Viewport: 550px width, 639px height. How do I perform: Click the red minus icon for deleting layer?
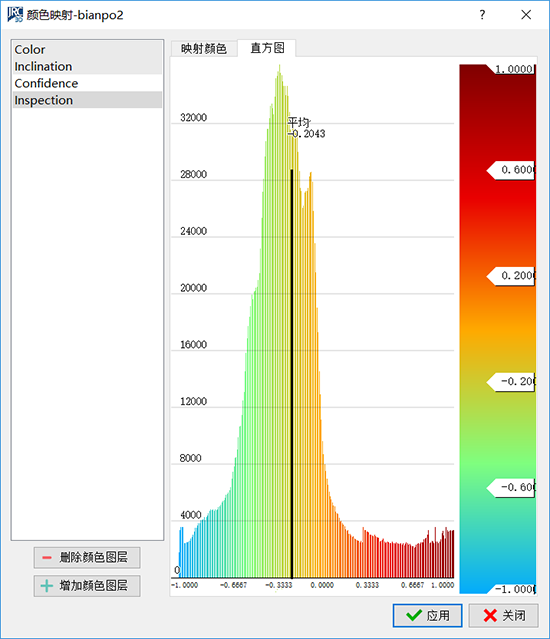pos(47,557)
